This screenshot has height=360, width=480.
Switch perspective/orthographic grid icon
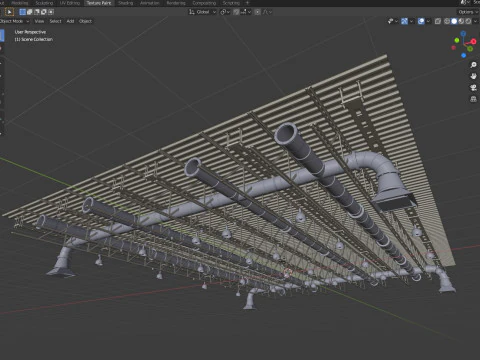473,99
